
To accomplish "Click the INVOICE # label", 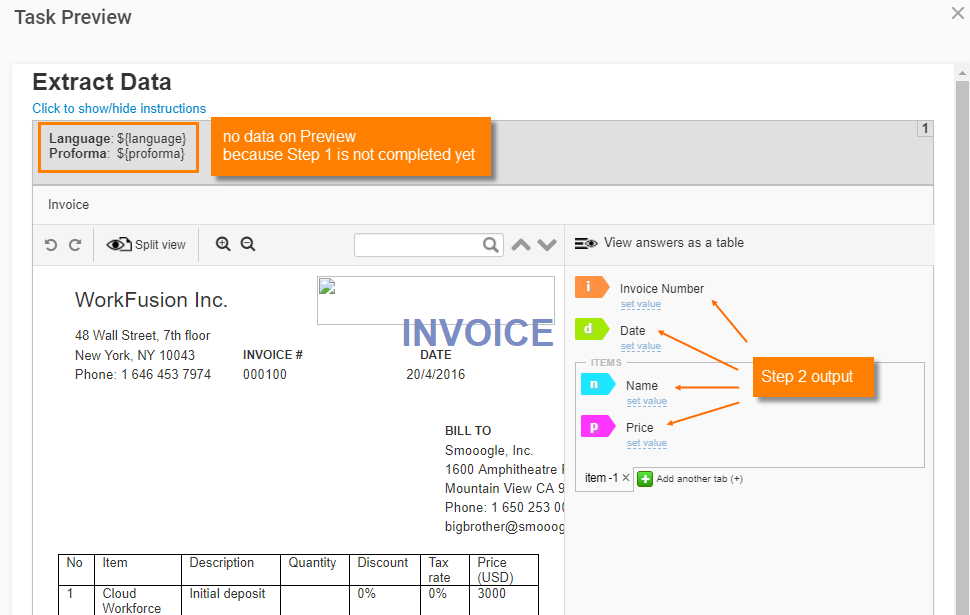I will click(x=273, y=355).
